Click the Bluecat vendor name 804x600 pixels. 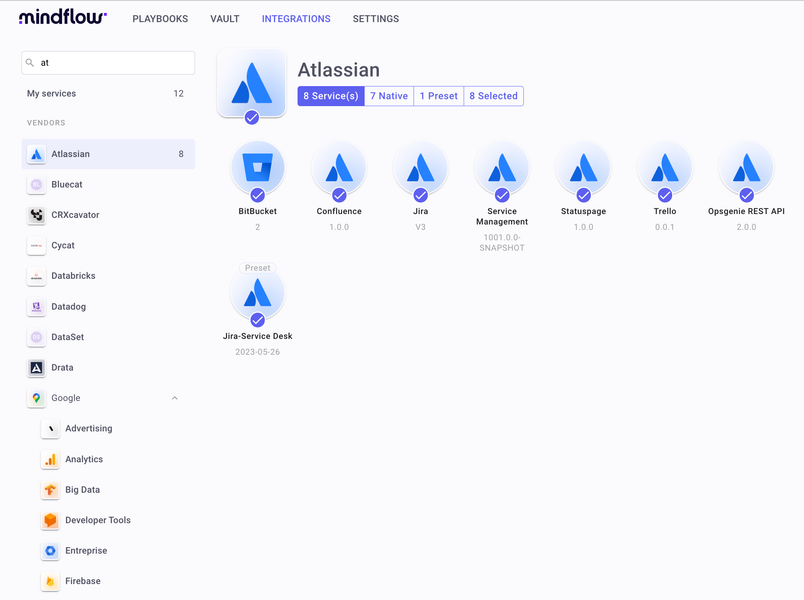tap(67, 185)
